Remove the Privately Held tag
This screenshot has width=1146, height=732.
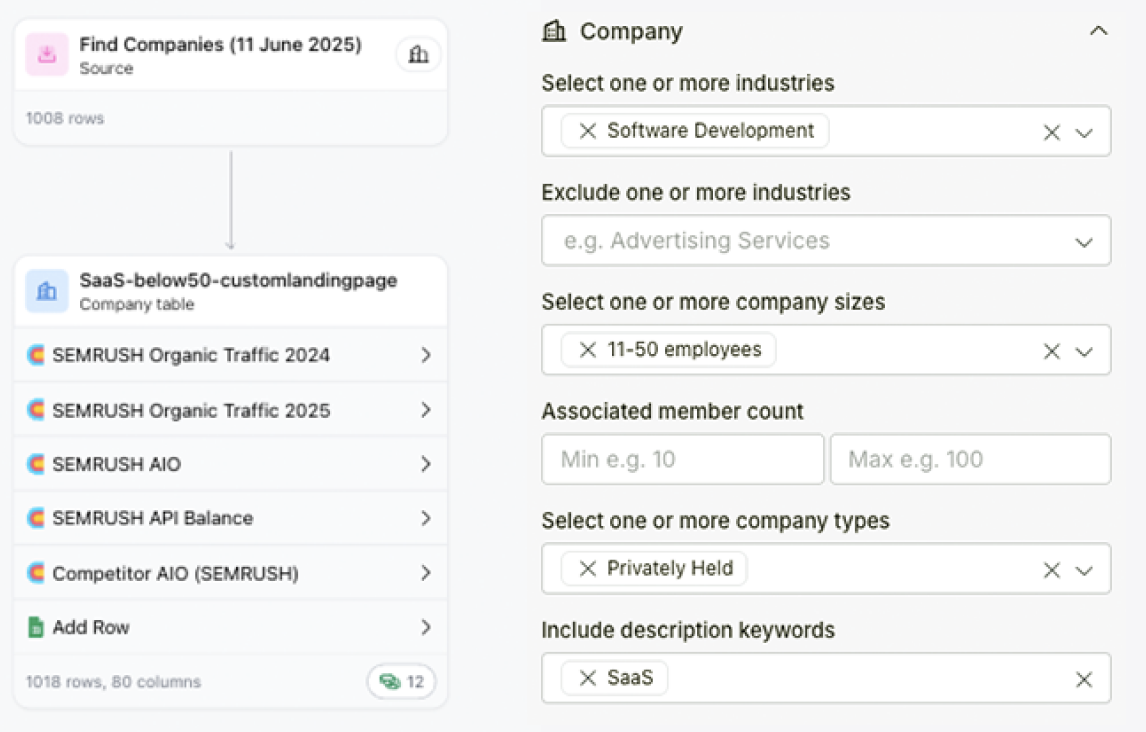[588, 568]
